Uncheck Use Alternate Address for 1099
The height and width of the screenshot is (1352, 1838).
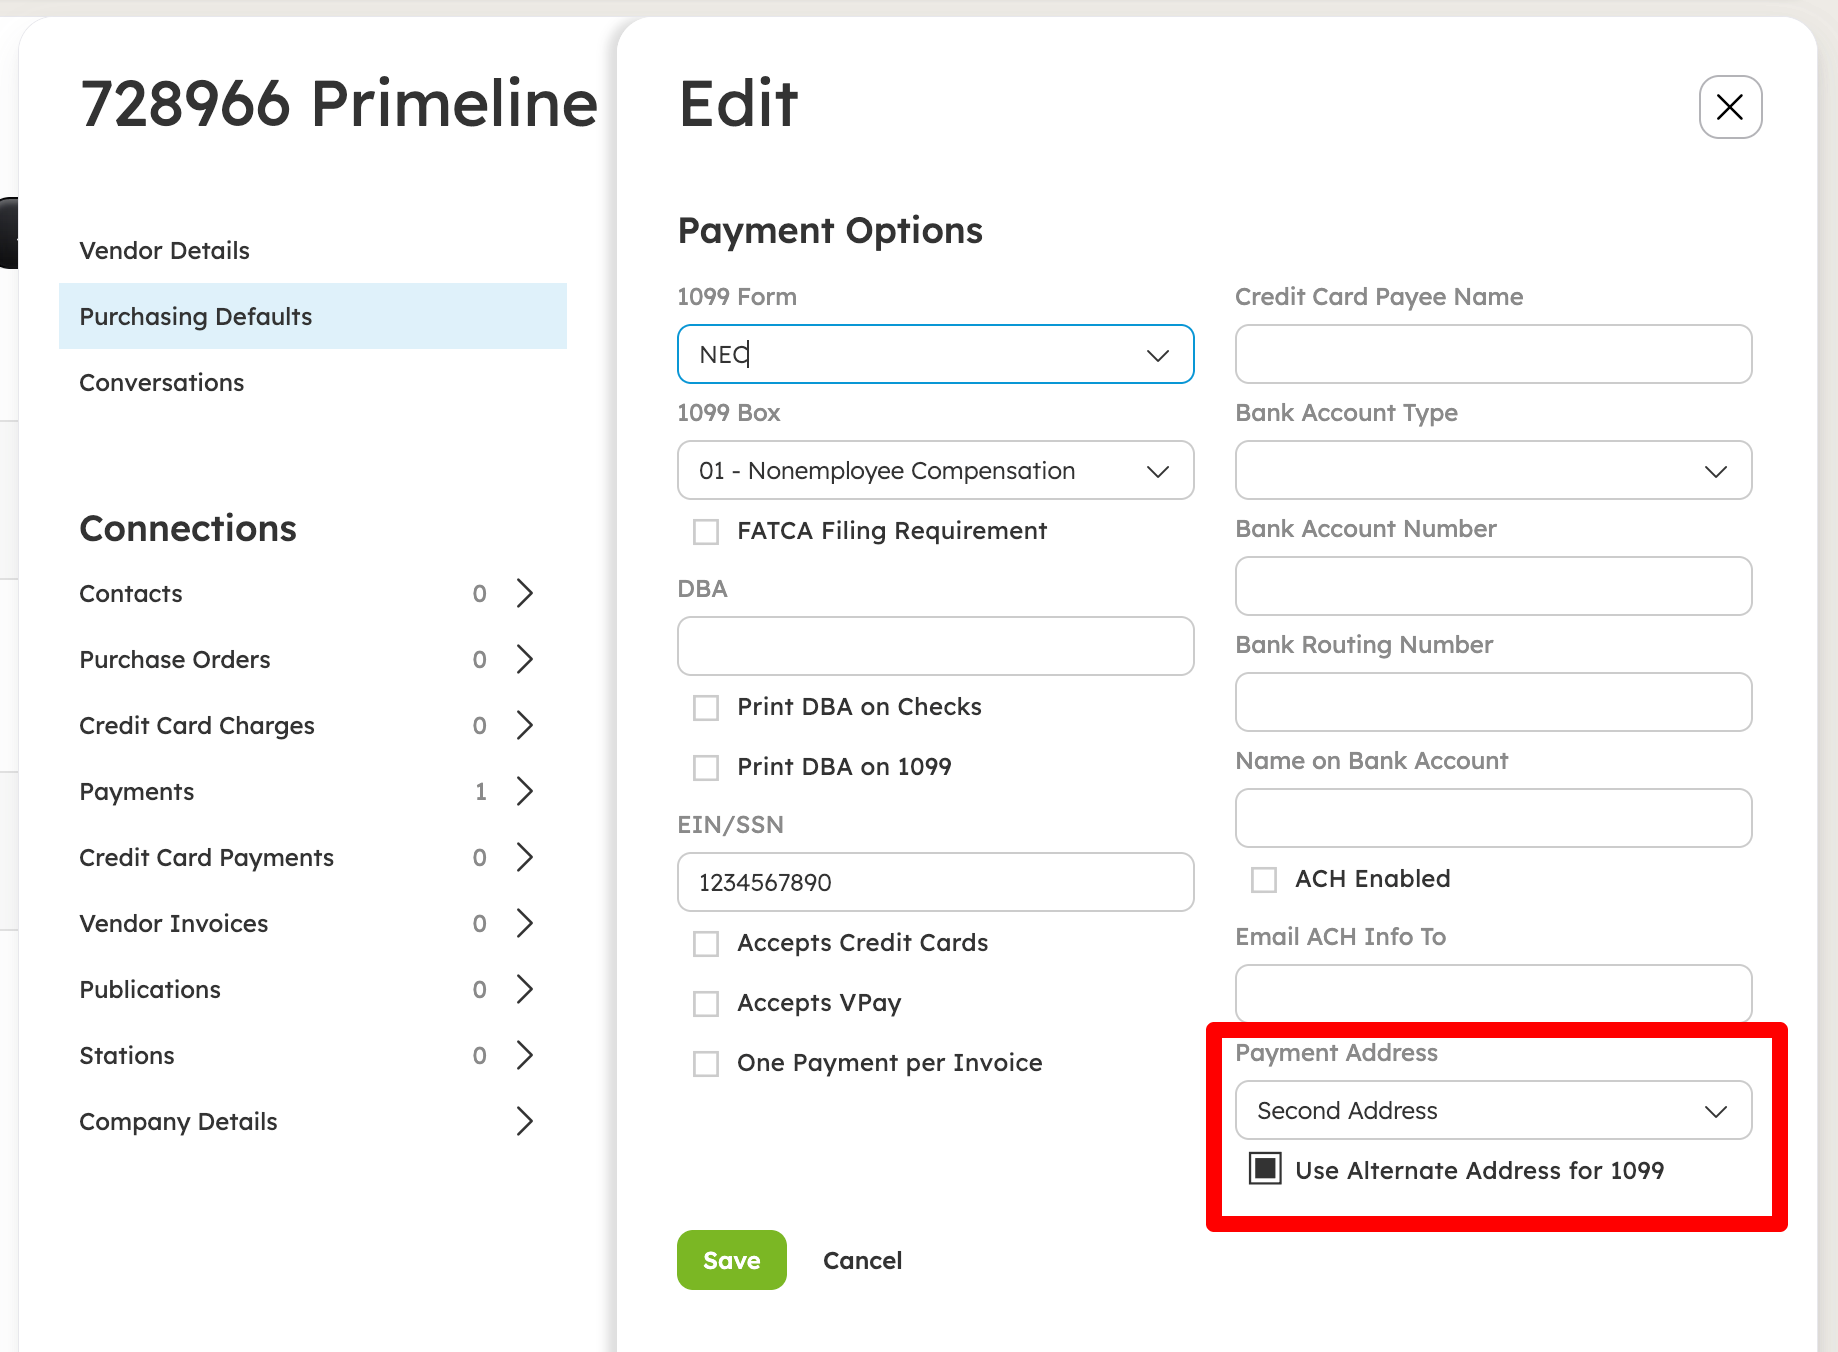pyautogui.click(x=1265, y=1169)
